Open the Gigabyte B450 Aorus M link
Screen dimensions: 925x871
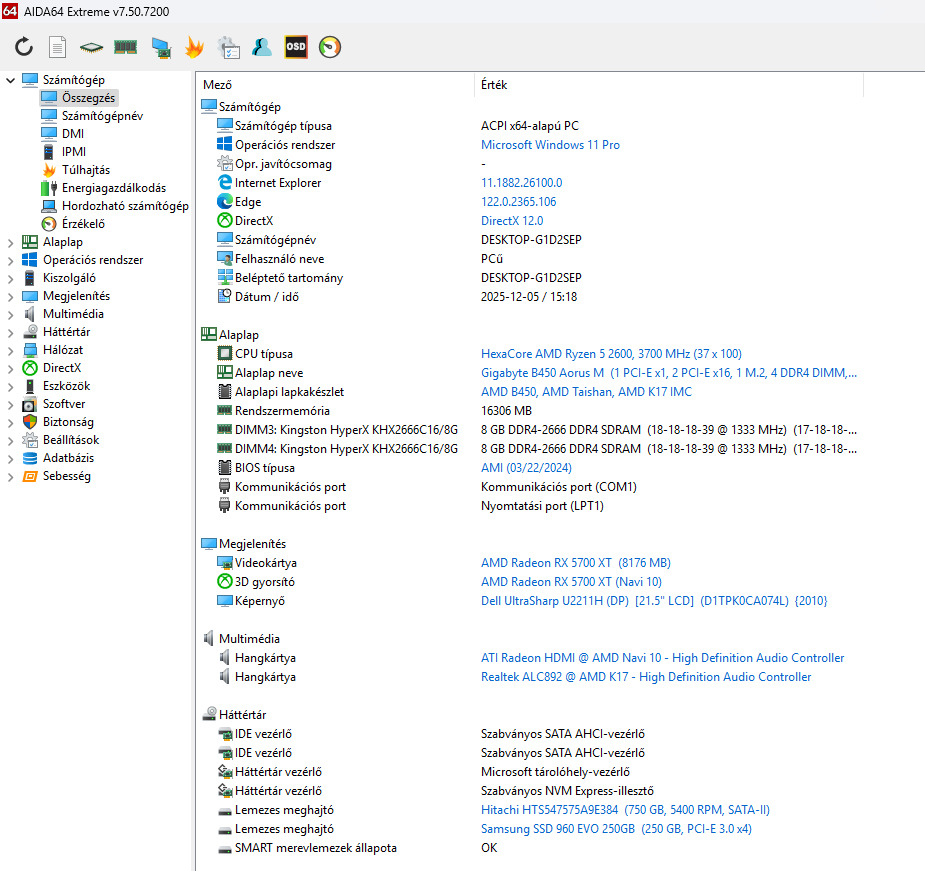click(669, 372)
